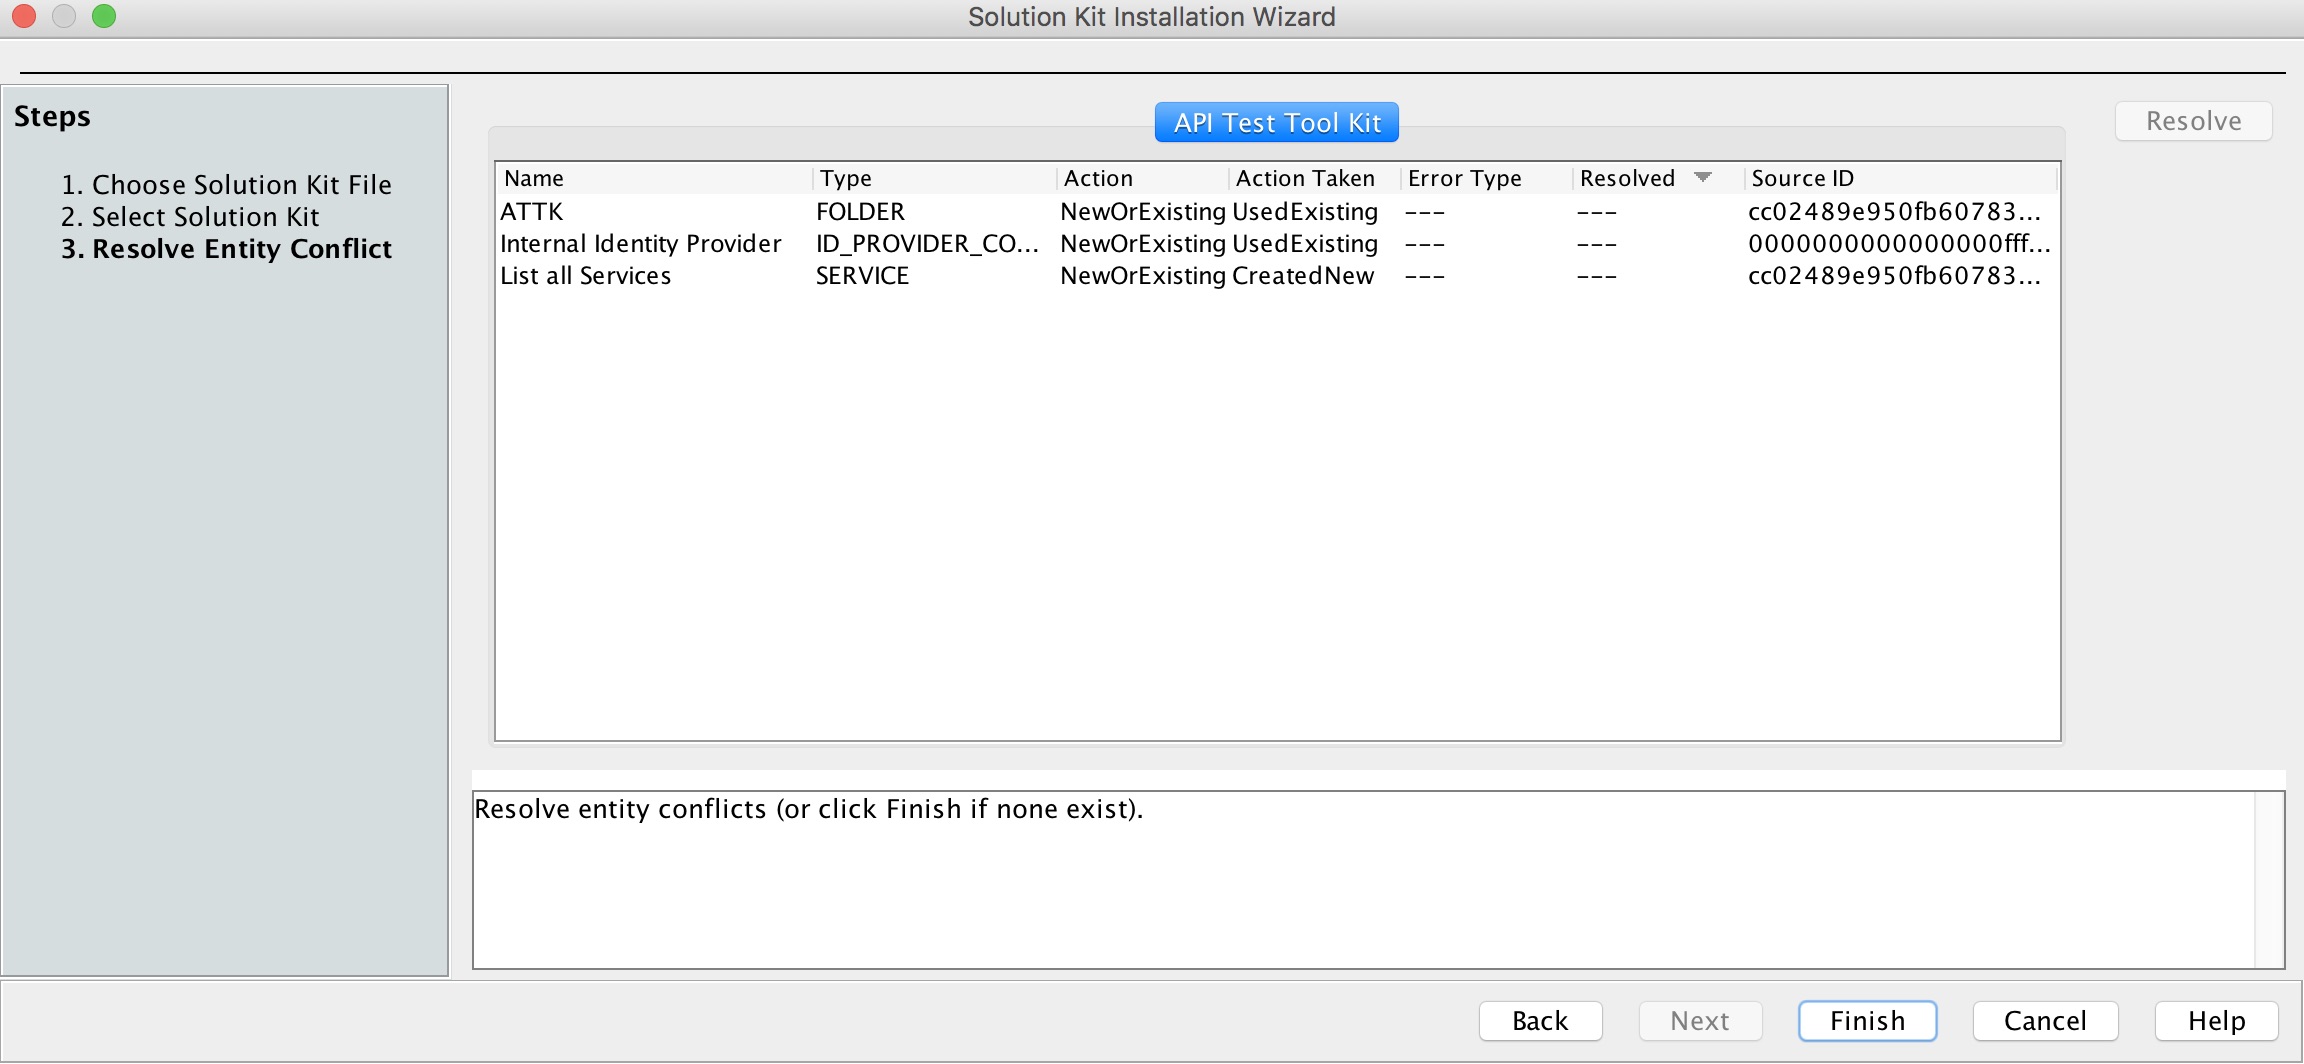
Task: Go Back to the previous step
Action: (1540, 1021)
